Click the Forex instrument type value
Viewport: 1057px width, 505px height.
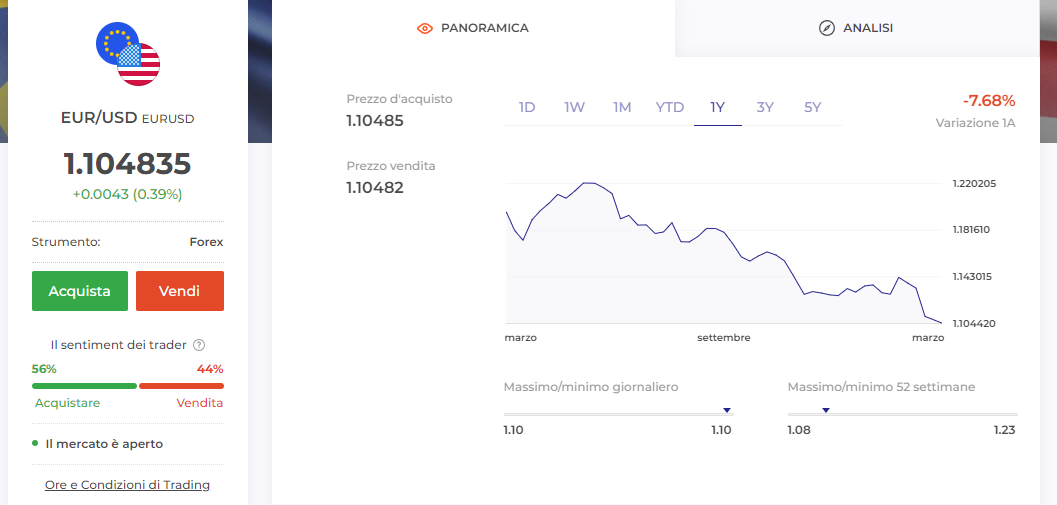206,242
